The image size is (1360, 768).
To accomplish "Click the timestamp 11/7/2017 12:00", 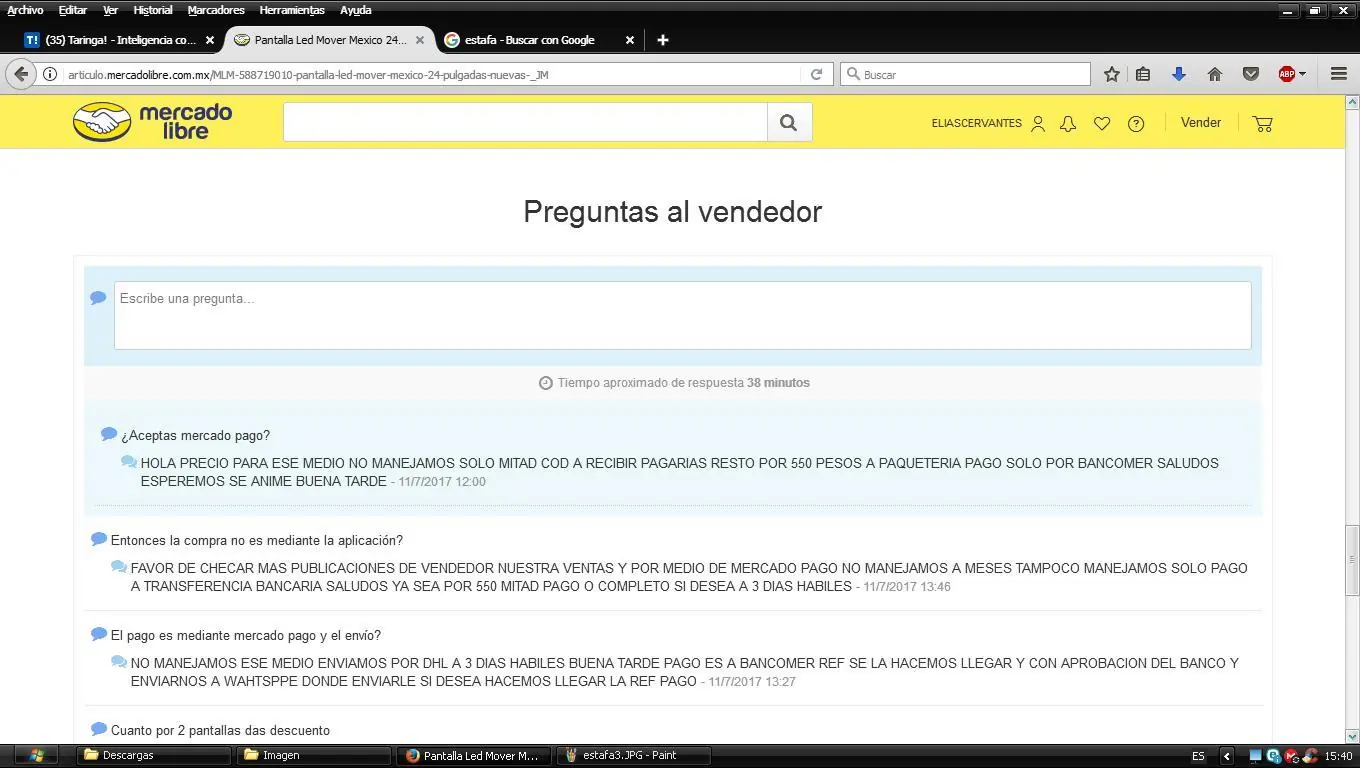I will [442, 482].
